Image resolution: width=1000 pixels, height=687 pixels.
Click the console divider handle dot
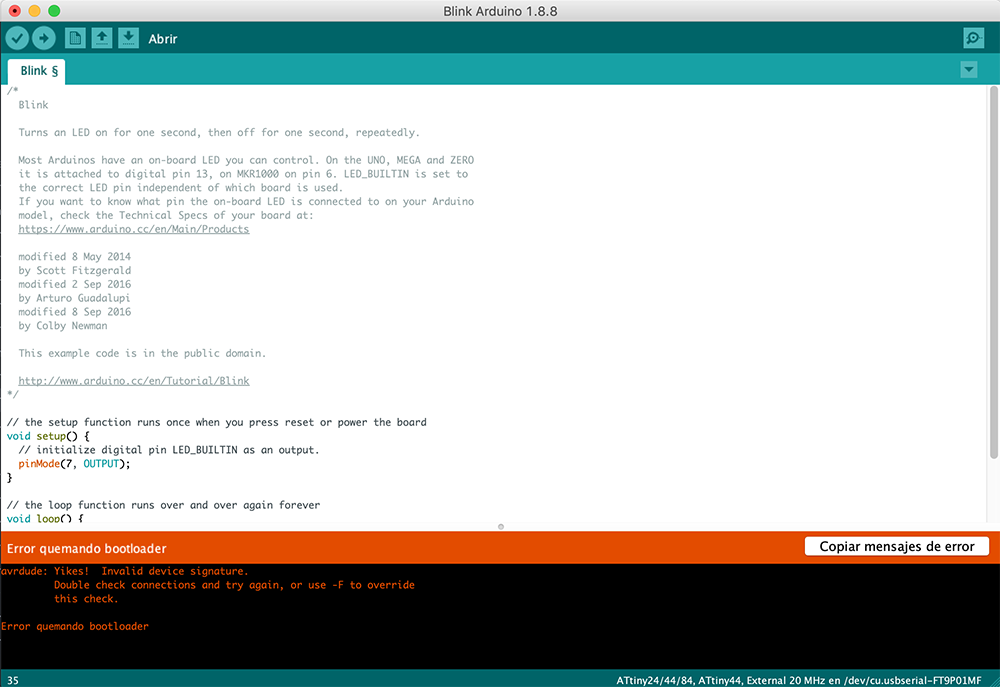pyautogui.click(x=501, y=526)
